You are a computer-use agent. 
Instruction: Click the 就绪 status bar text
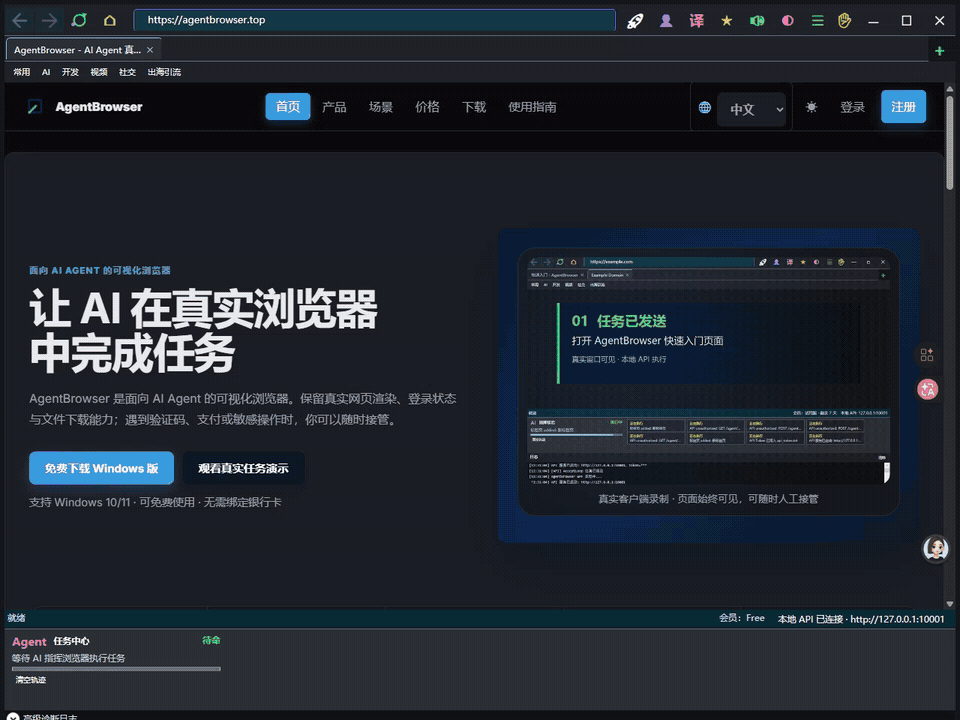(17, 618)
